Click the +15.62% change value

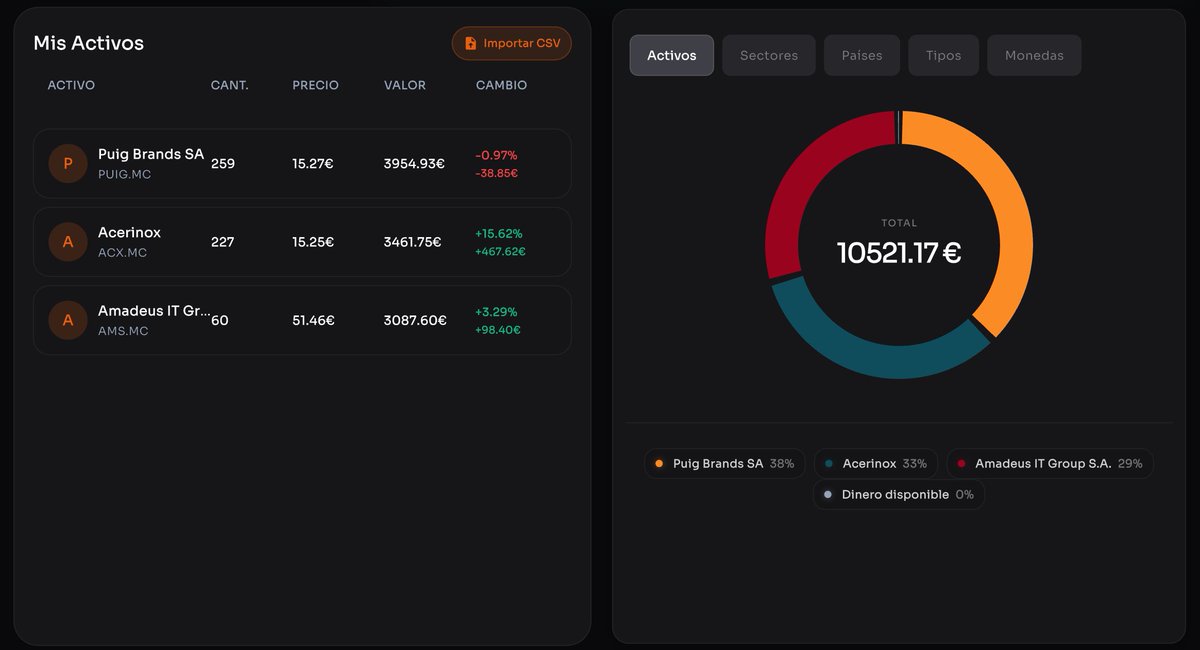tap(499, 233)
